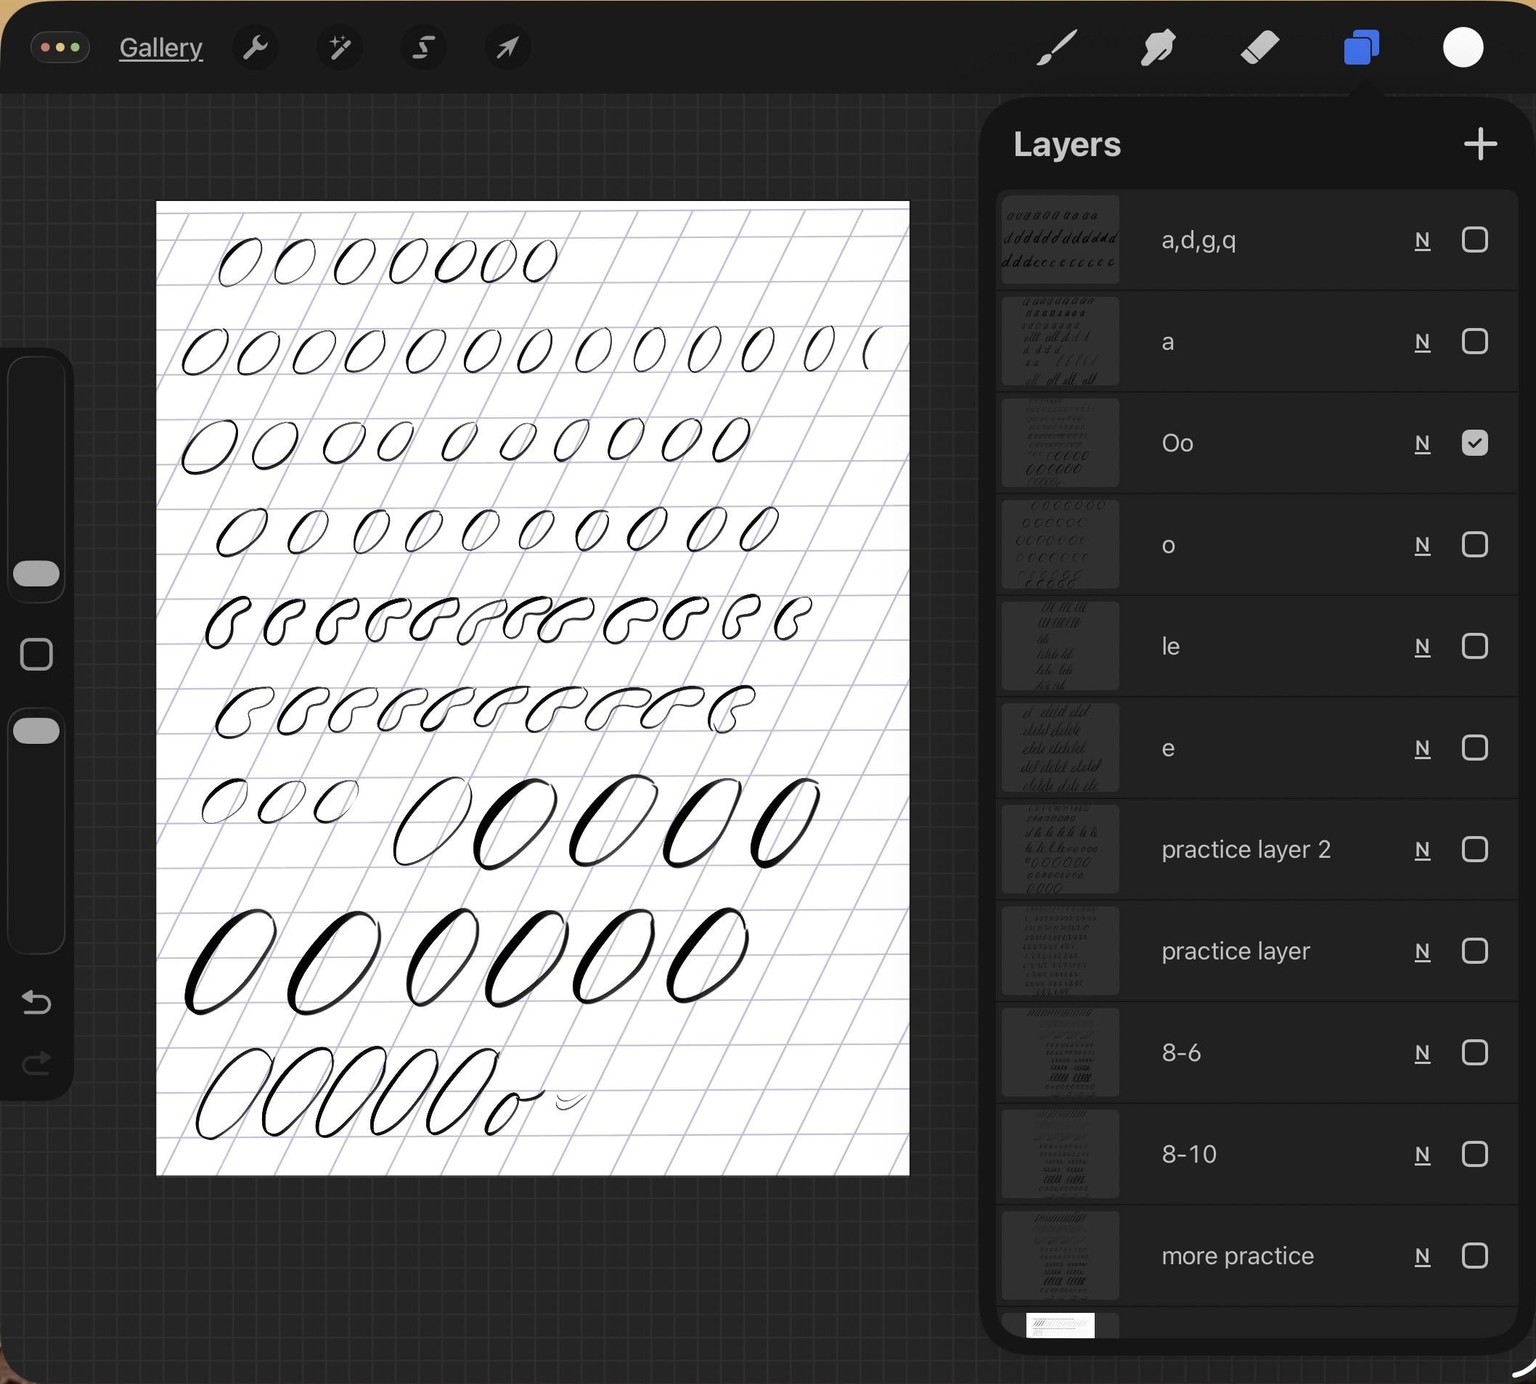Select the Brush tool
This screenshot has height=1384, width=1536.
pyautogui.click(x=1057, y=47)
